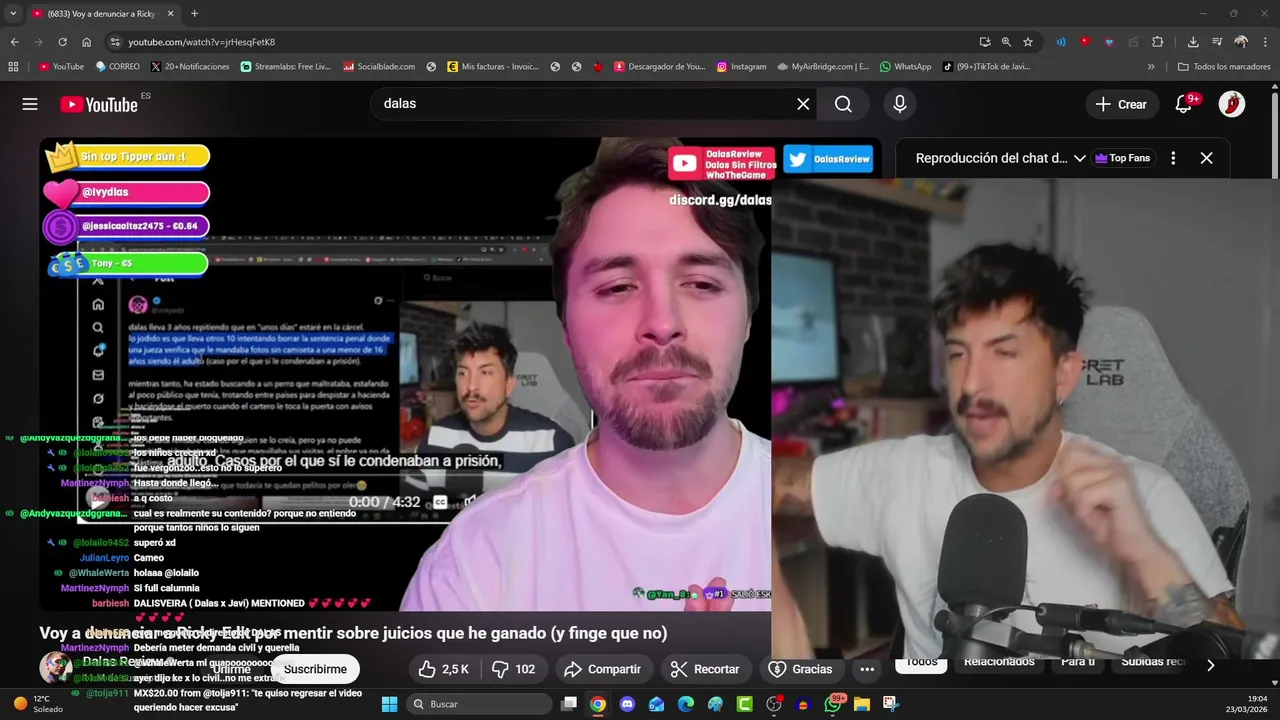Image resolution: width=1280 pixels, height=720 pixels.
Task: Clear the 'dalas' search query
Action: (x=803, y=104)
